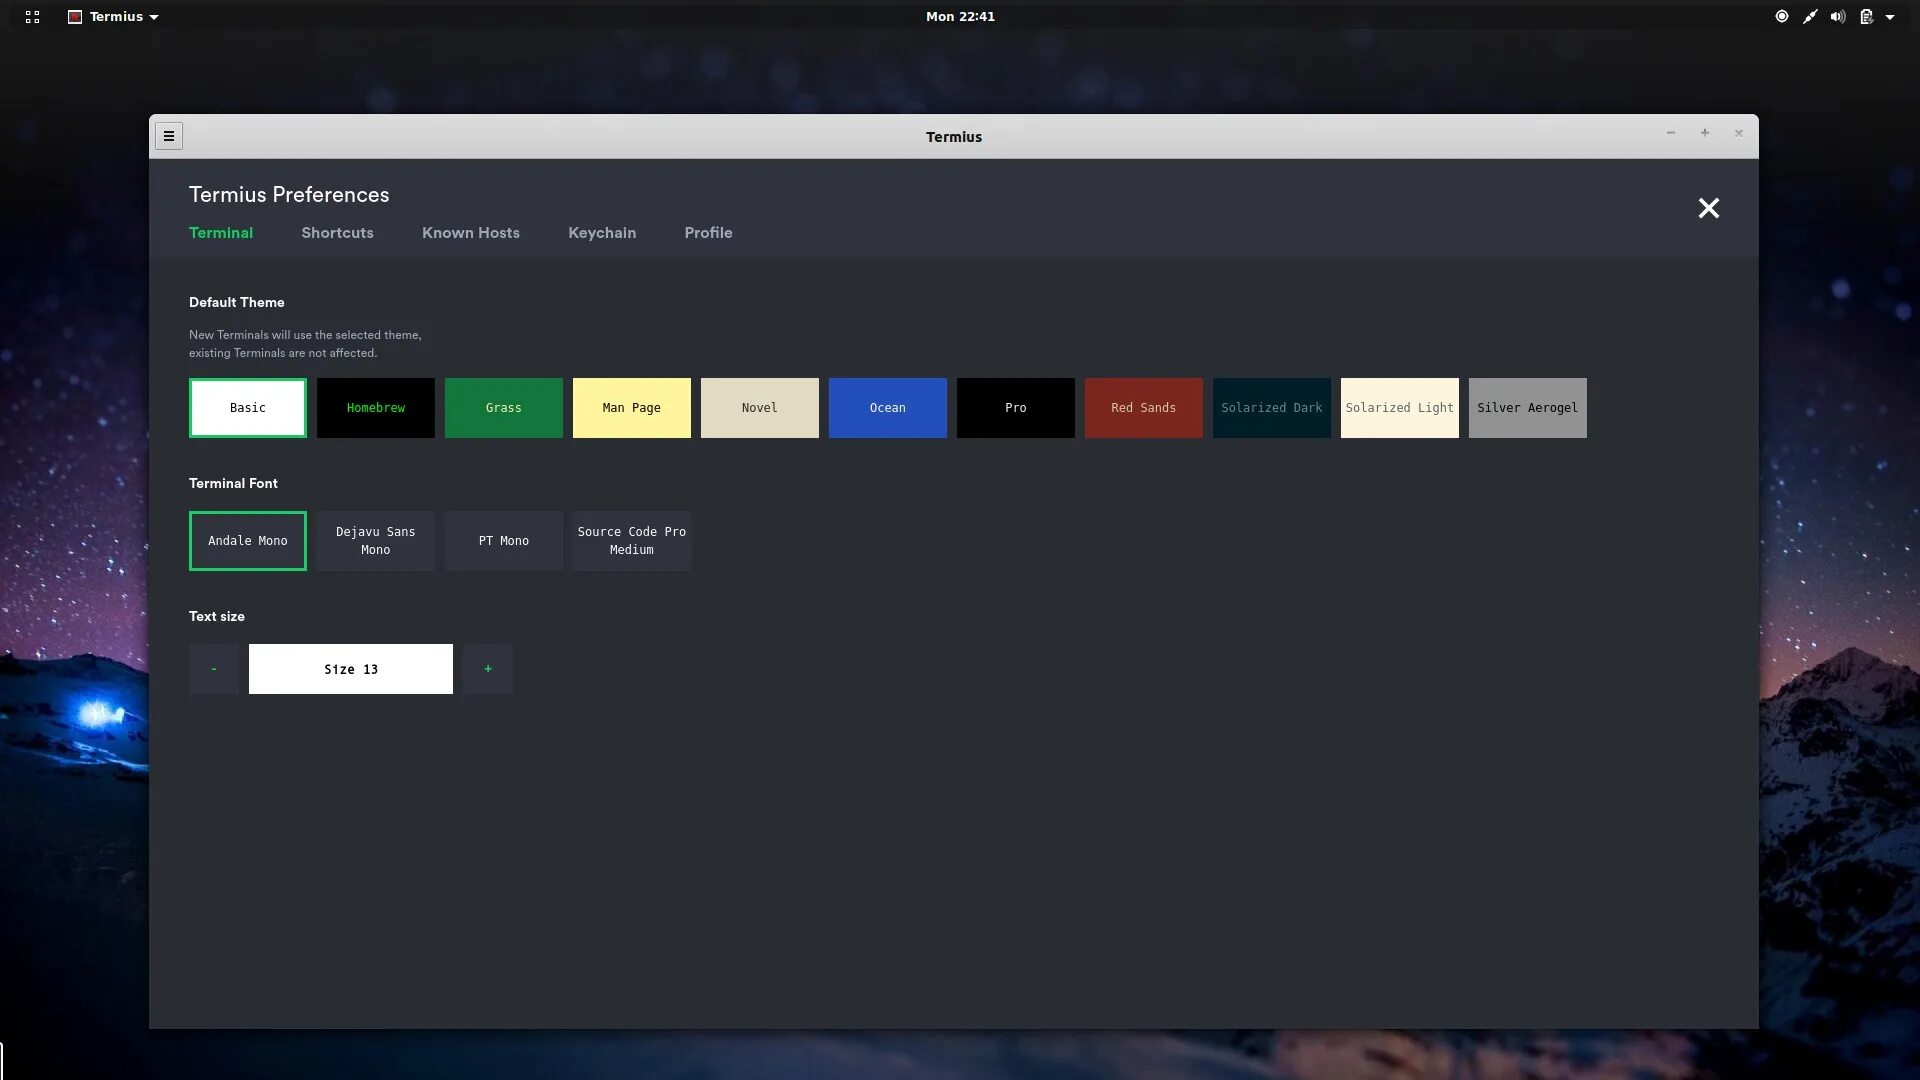
Task: Switch to the Terminal tab
Action: click(x=221, y=233)
